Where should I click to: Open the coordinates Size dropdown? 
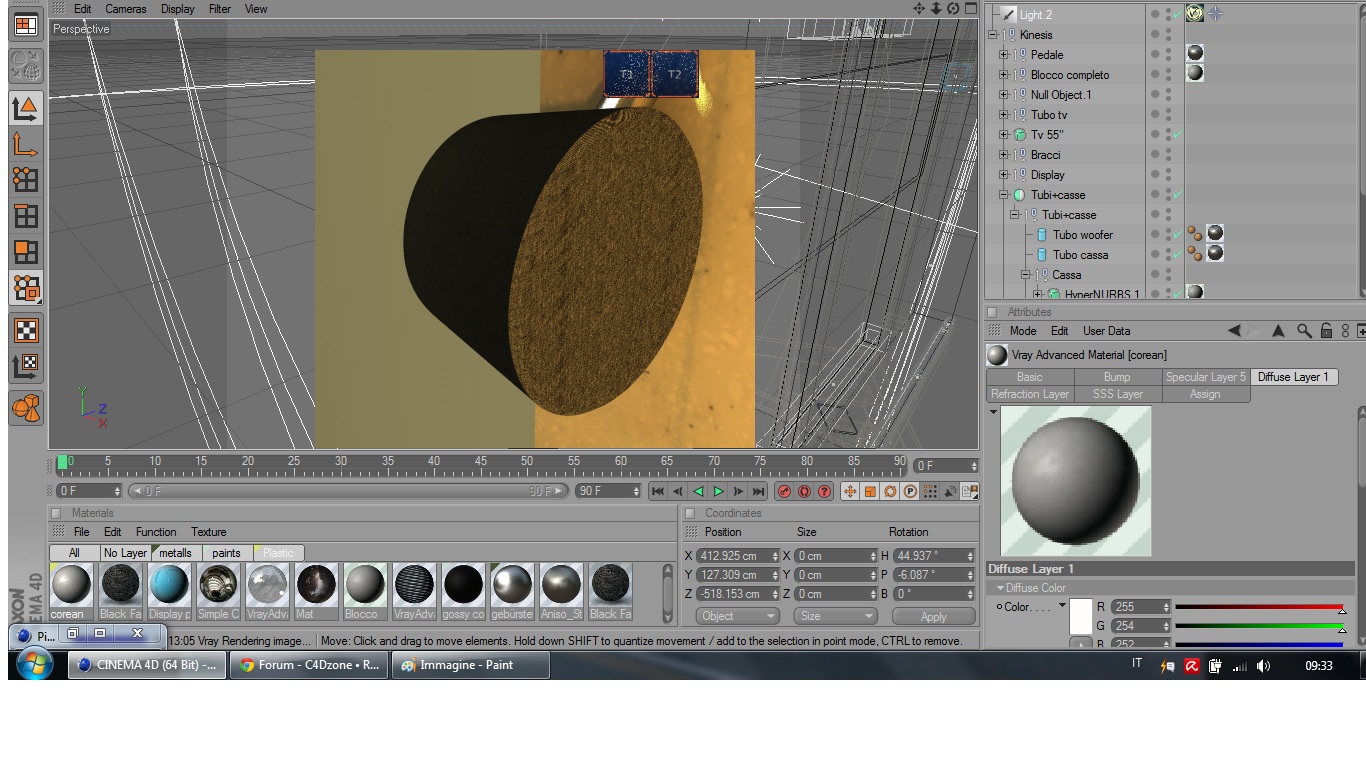tap(836, 616)
